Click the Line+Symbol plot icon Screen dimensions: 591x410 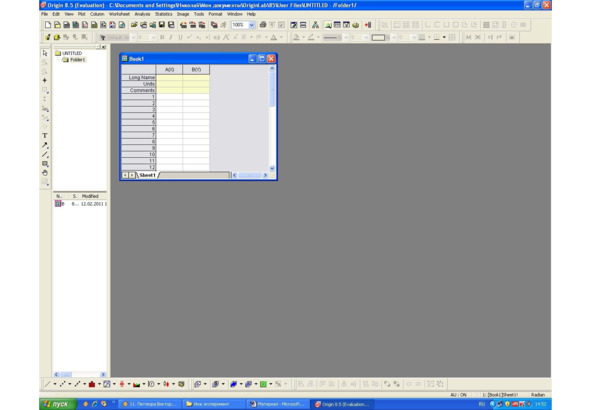[x=77, y=384]
